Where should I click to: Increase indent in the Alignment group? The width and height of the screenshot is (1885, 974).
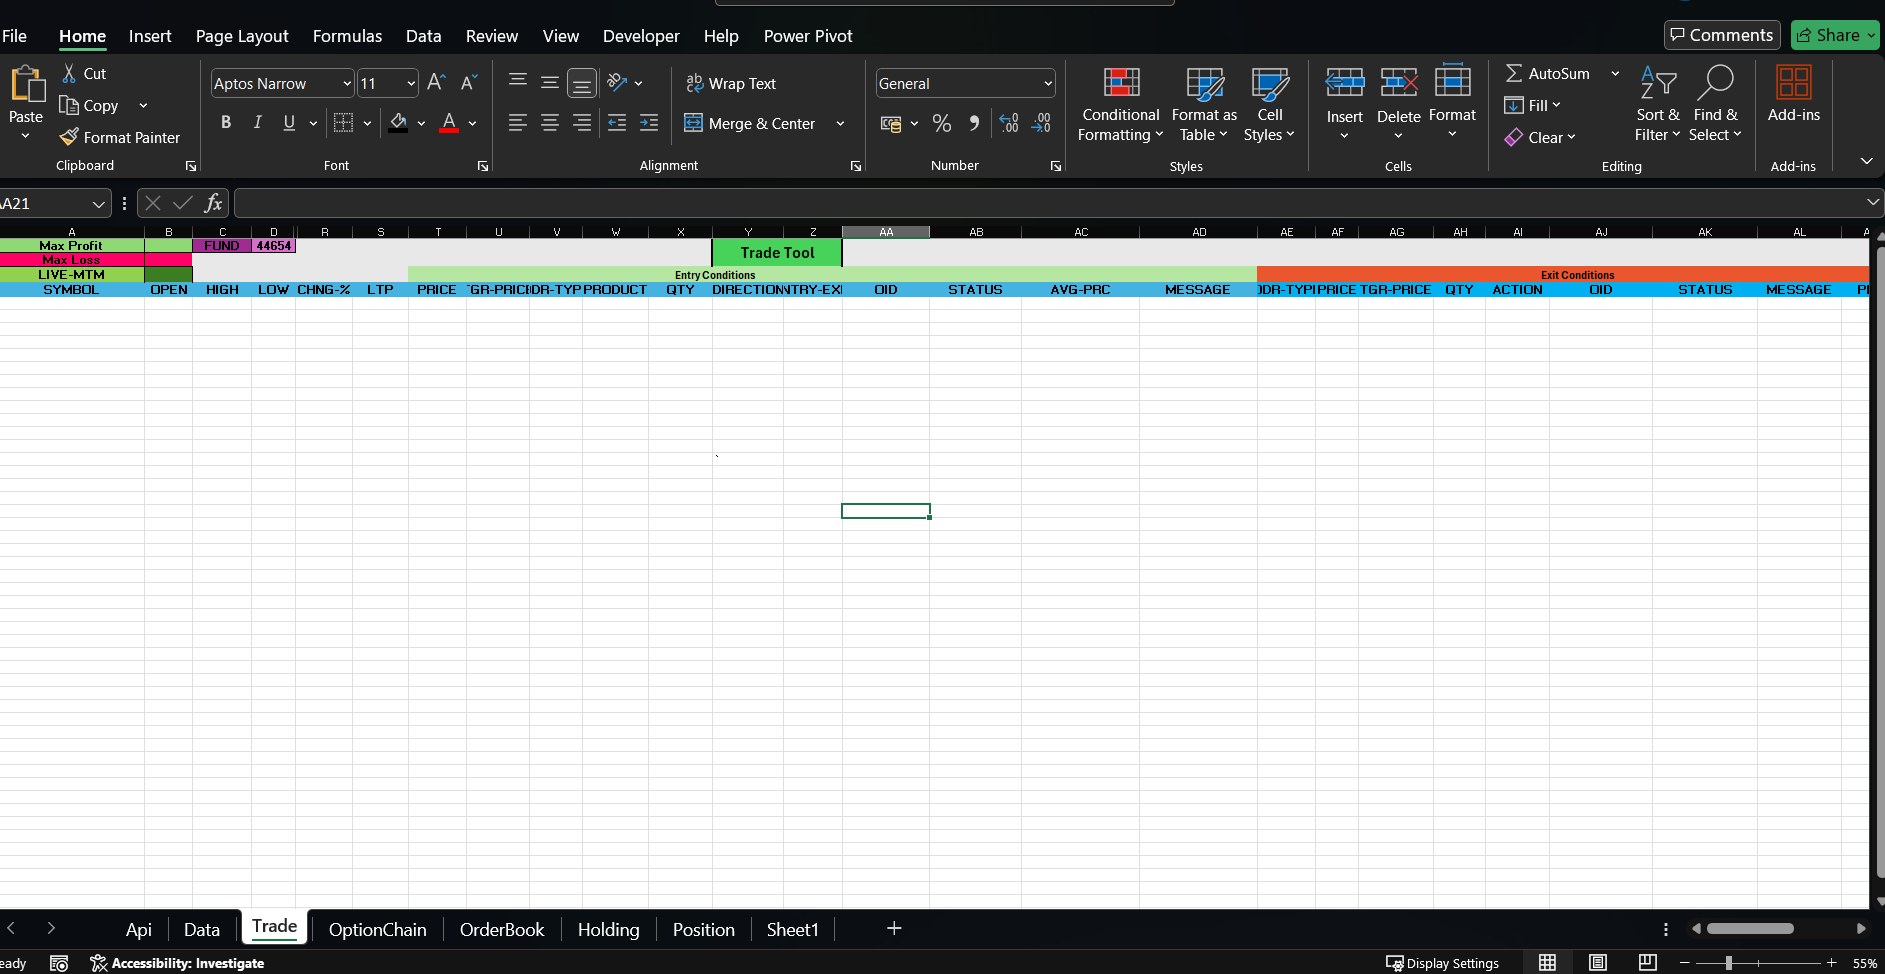coord(649,123)
